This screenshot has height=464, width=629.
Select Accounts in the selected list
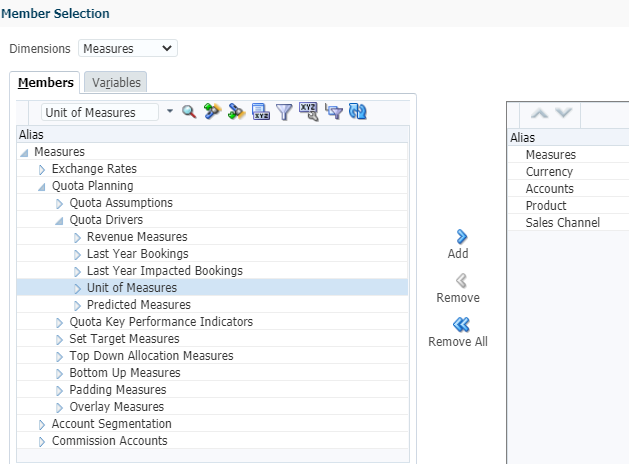pos(550,189)
